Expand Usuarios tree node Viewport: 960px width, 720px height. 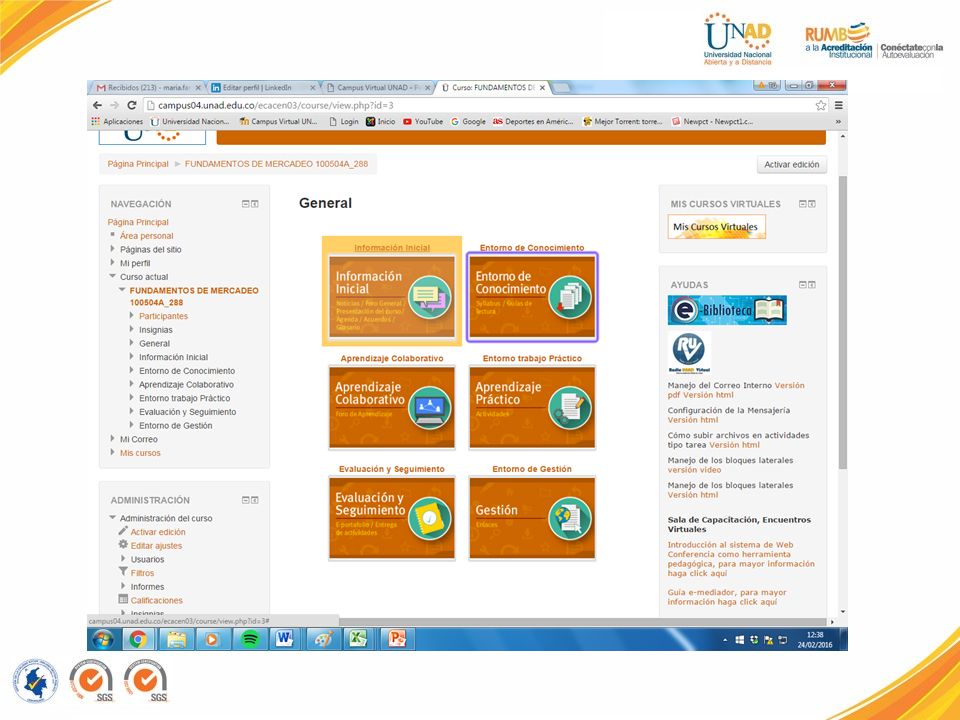pyautogui.click(x=123, y=558)
